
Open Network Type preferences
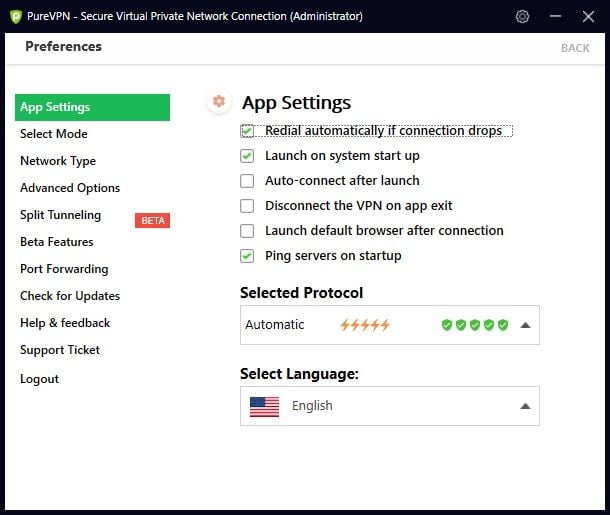pyautogui.click(x=58, y=161)
